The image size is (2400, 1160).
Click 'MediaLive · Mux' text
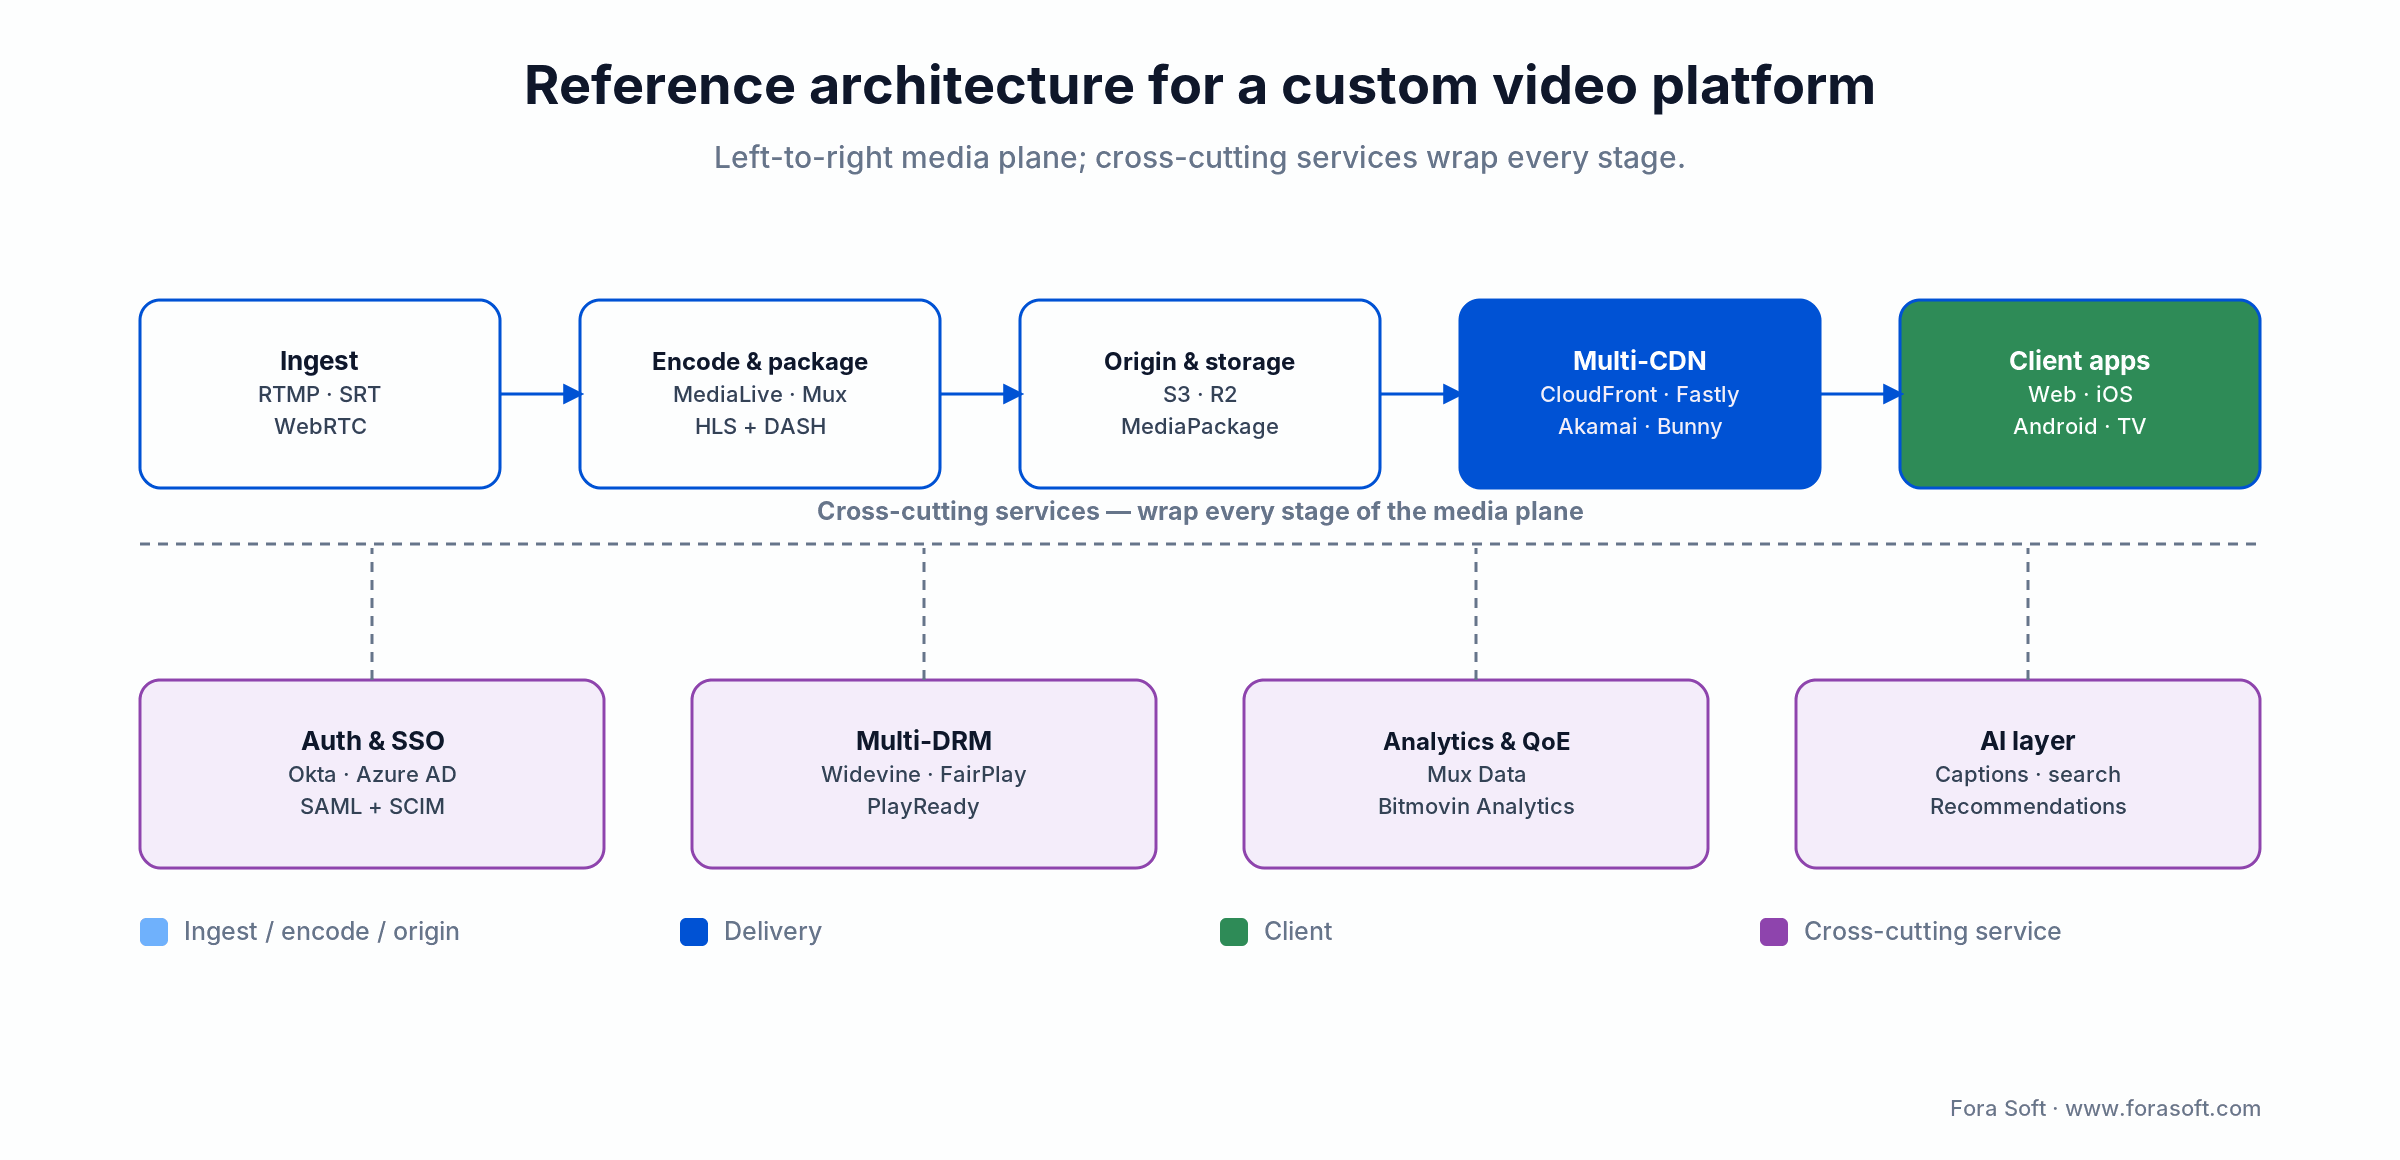[x=760, y=394]
